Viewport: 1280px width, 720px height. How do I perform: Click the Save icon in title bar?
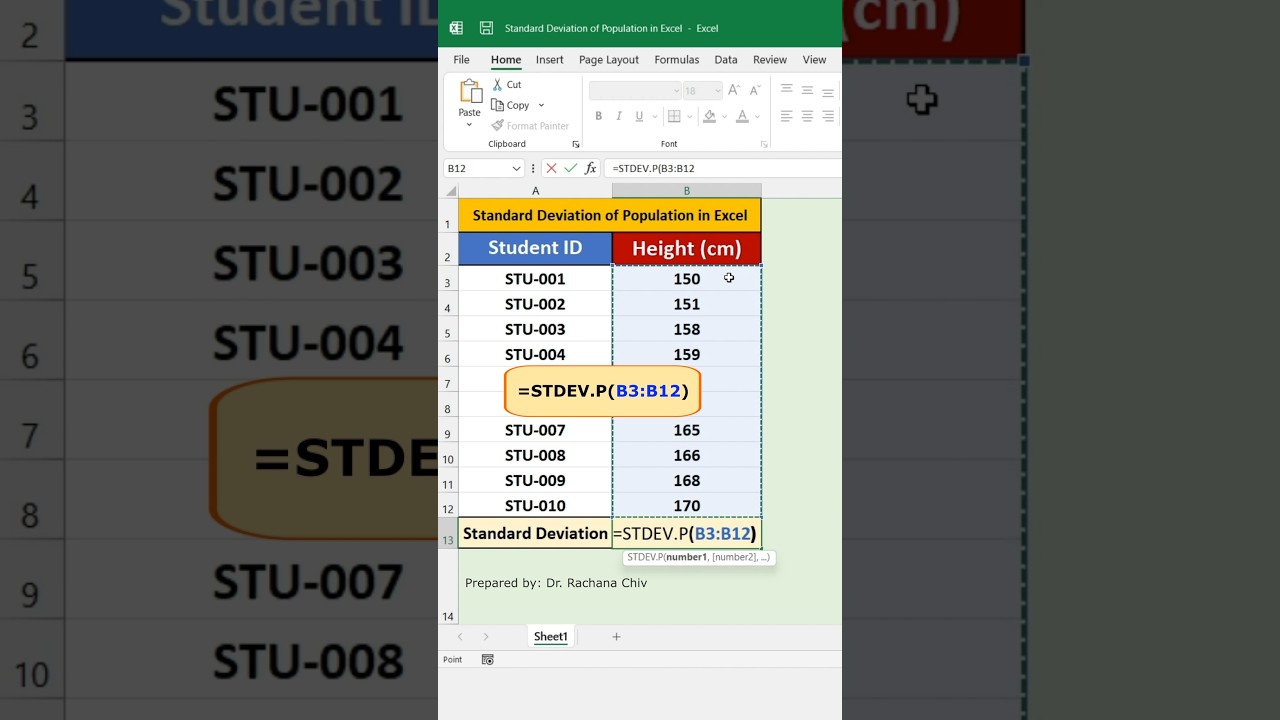[x=486, y=28]
